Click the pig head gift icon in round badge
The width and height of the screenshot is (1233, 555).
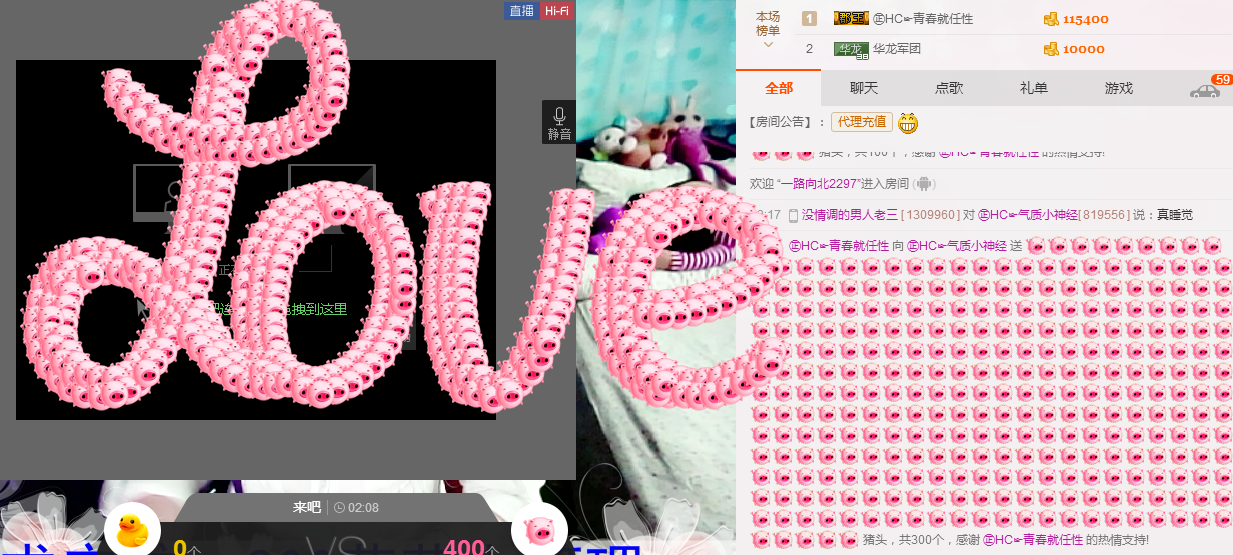pos(540,530)
